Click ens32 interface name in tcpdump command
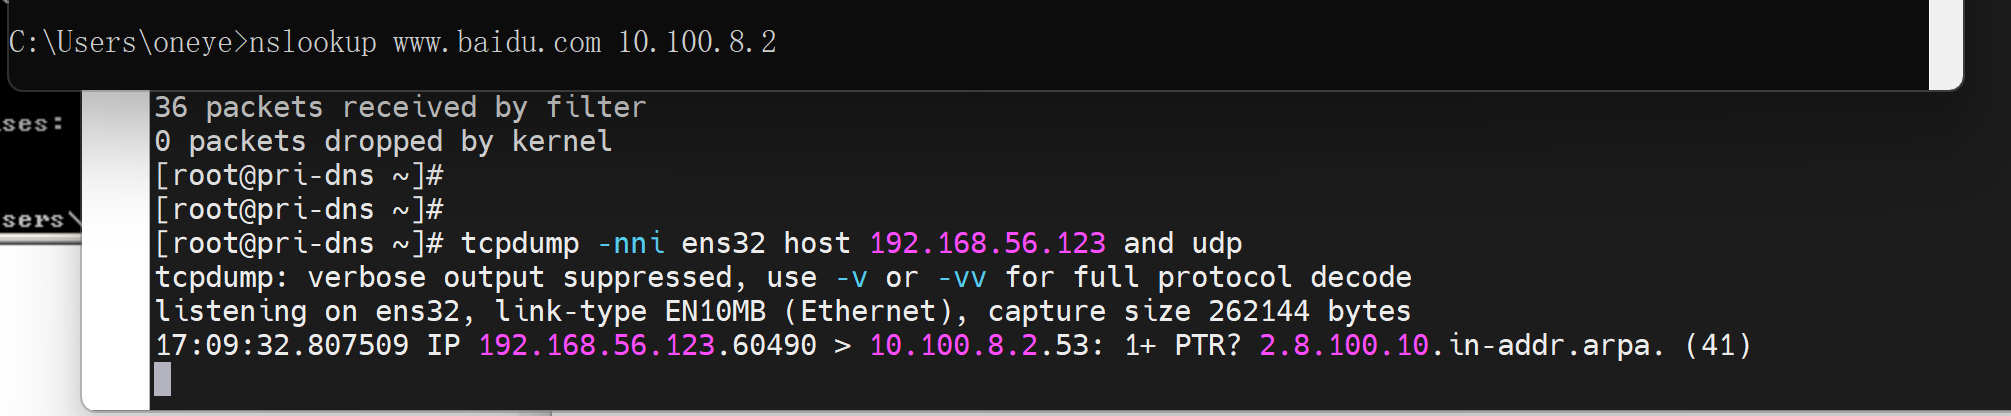This screenshot has width=2011, height=416. 723,244
